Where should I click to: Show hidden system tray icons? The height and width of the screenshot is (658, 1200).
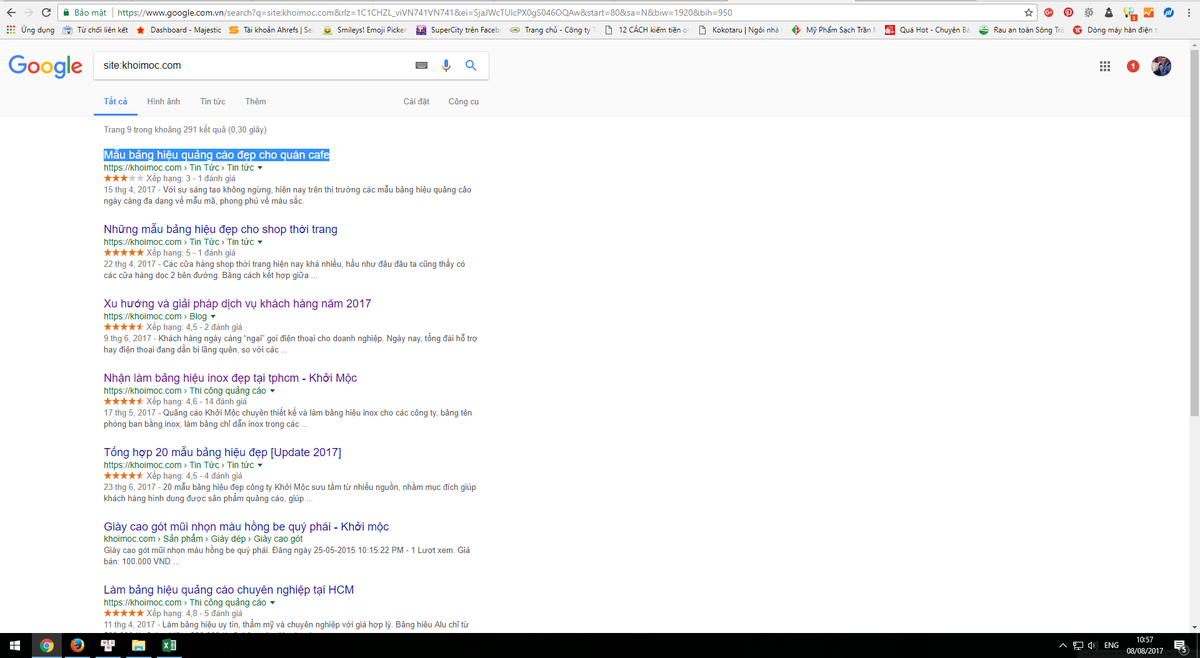1061,646
